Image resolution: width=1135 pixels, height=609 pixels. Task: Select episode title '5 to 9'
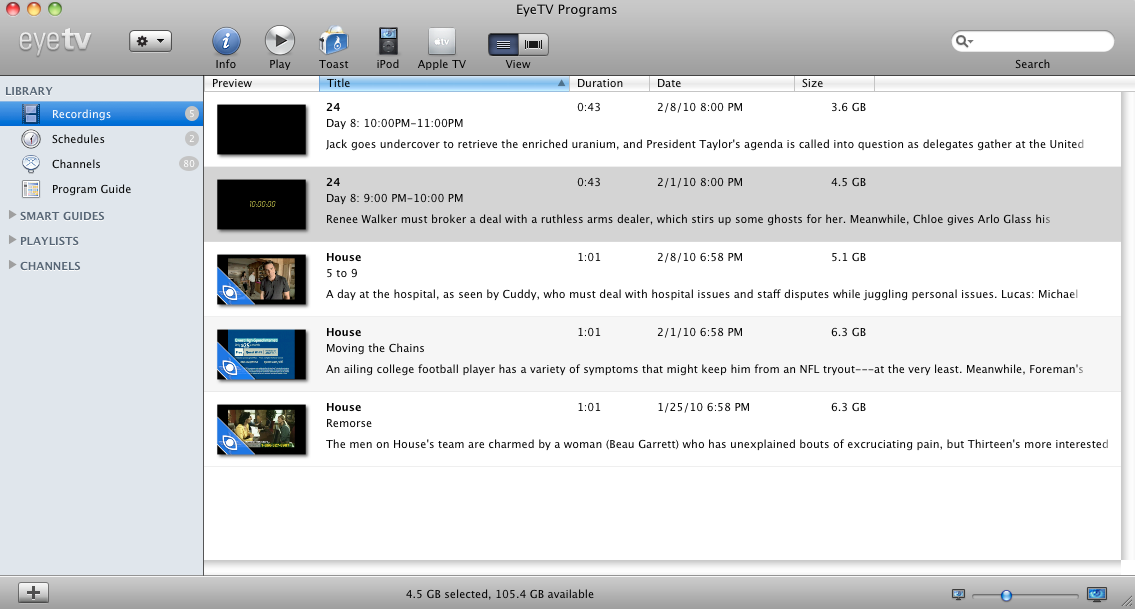point(342,273)
